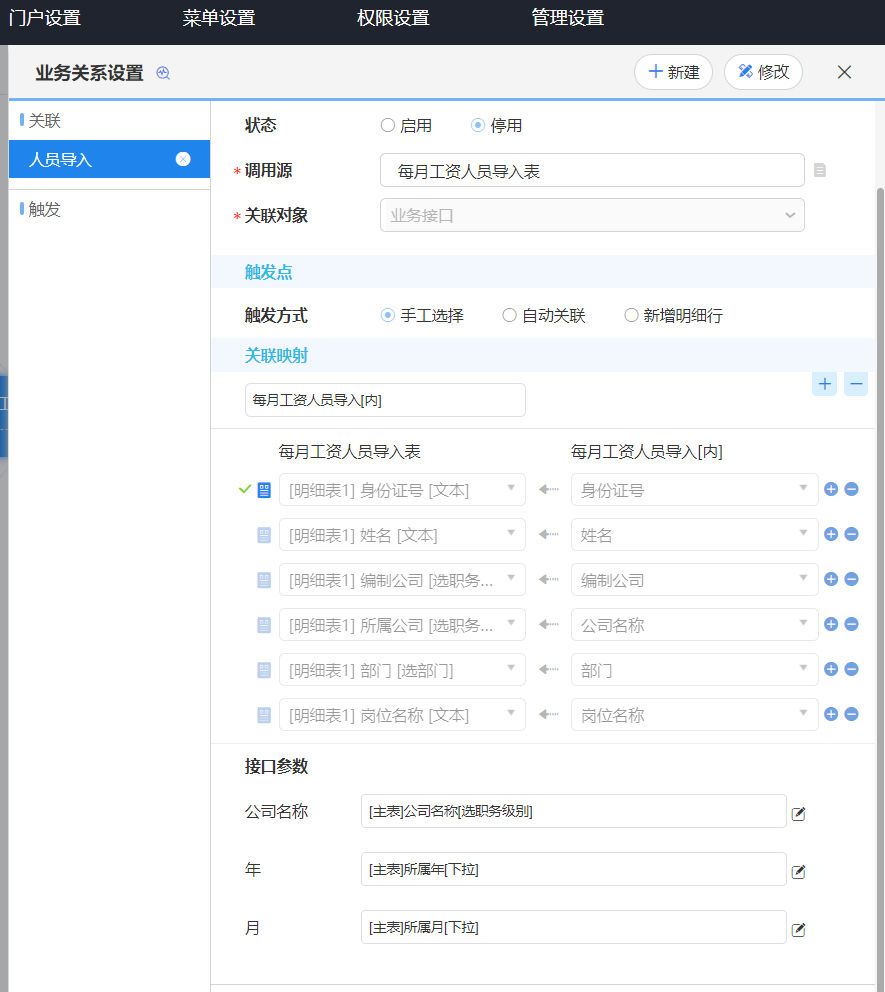Select the 启用 status radio button
885x992 pixels.
pyautogui.click(x=388, y=126)
